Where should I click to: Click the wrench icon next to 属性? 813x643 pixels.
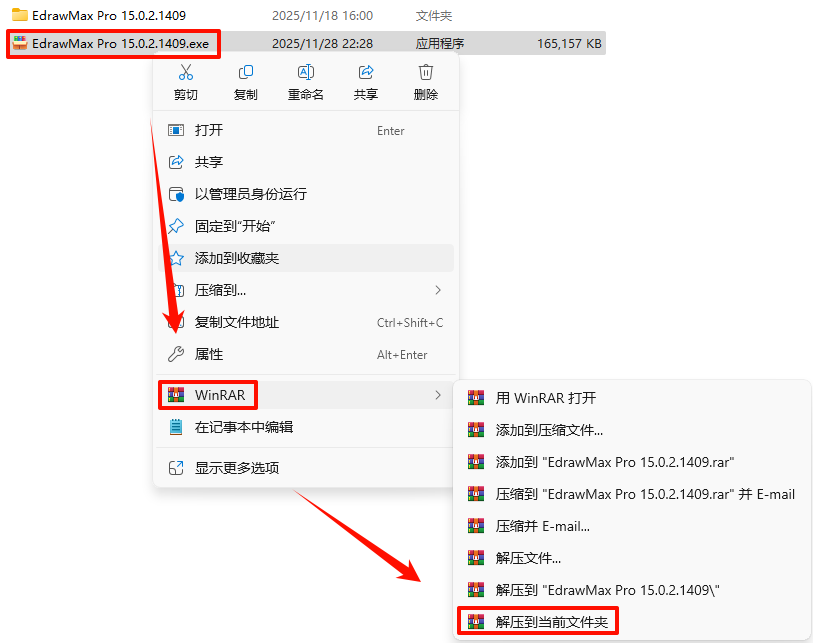176,354
